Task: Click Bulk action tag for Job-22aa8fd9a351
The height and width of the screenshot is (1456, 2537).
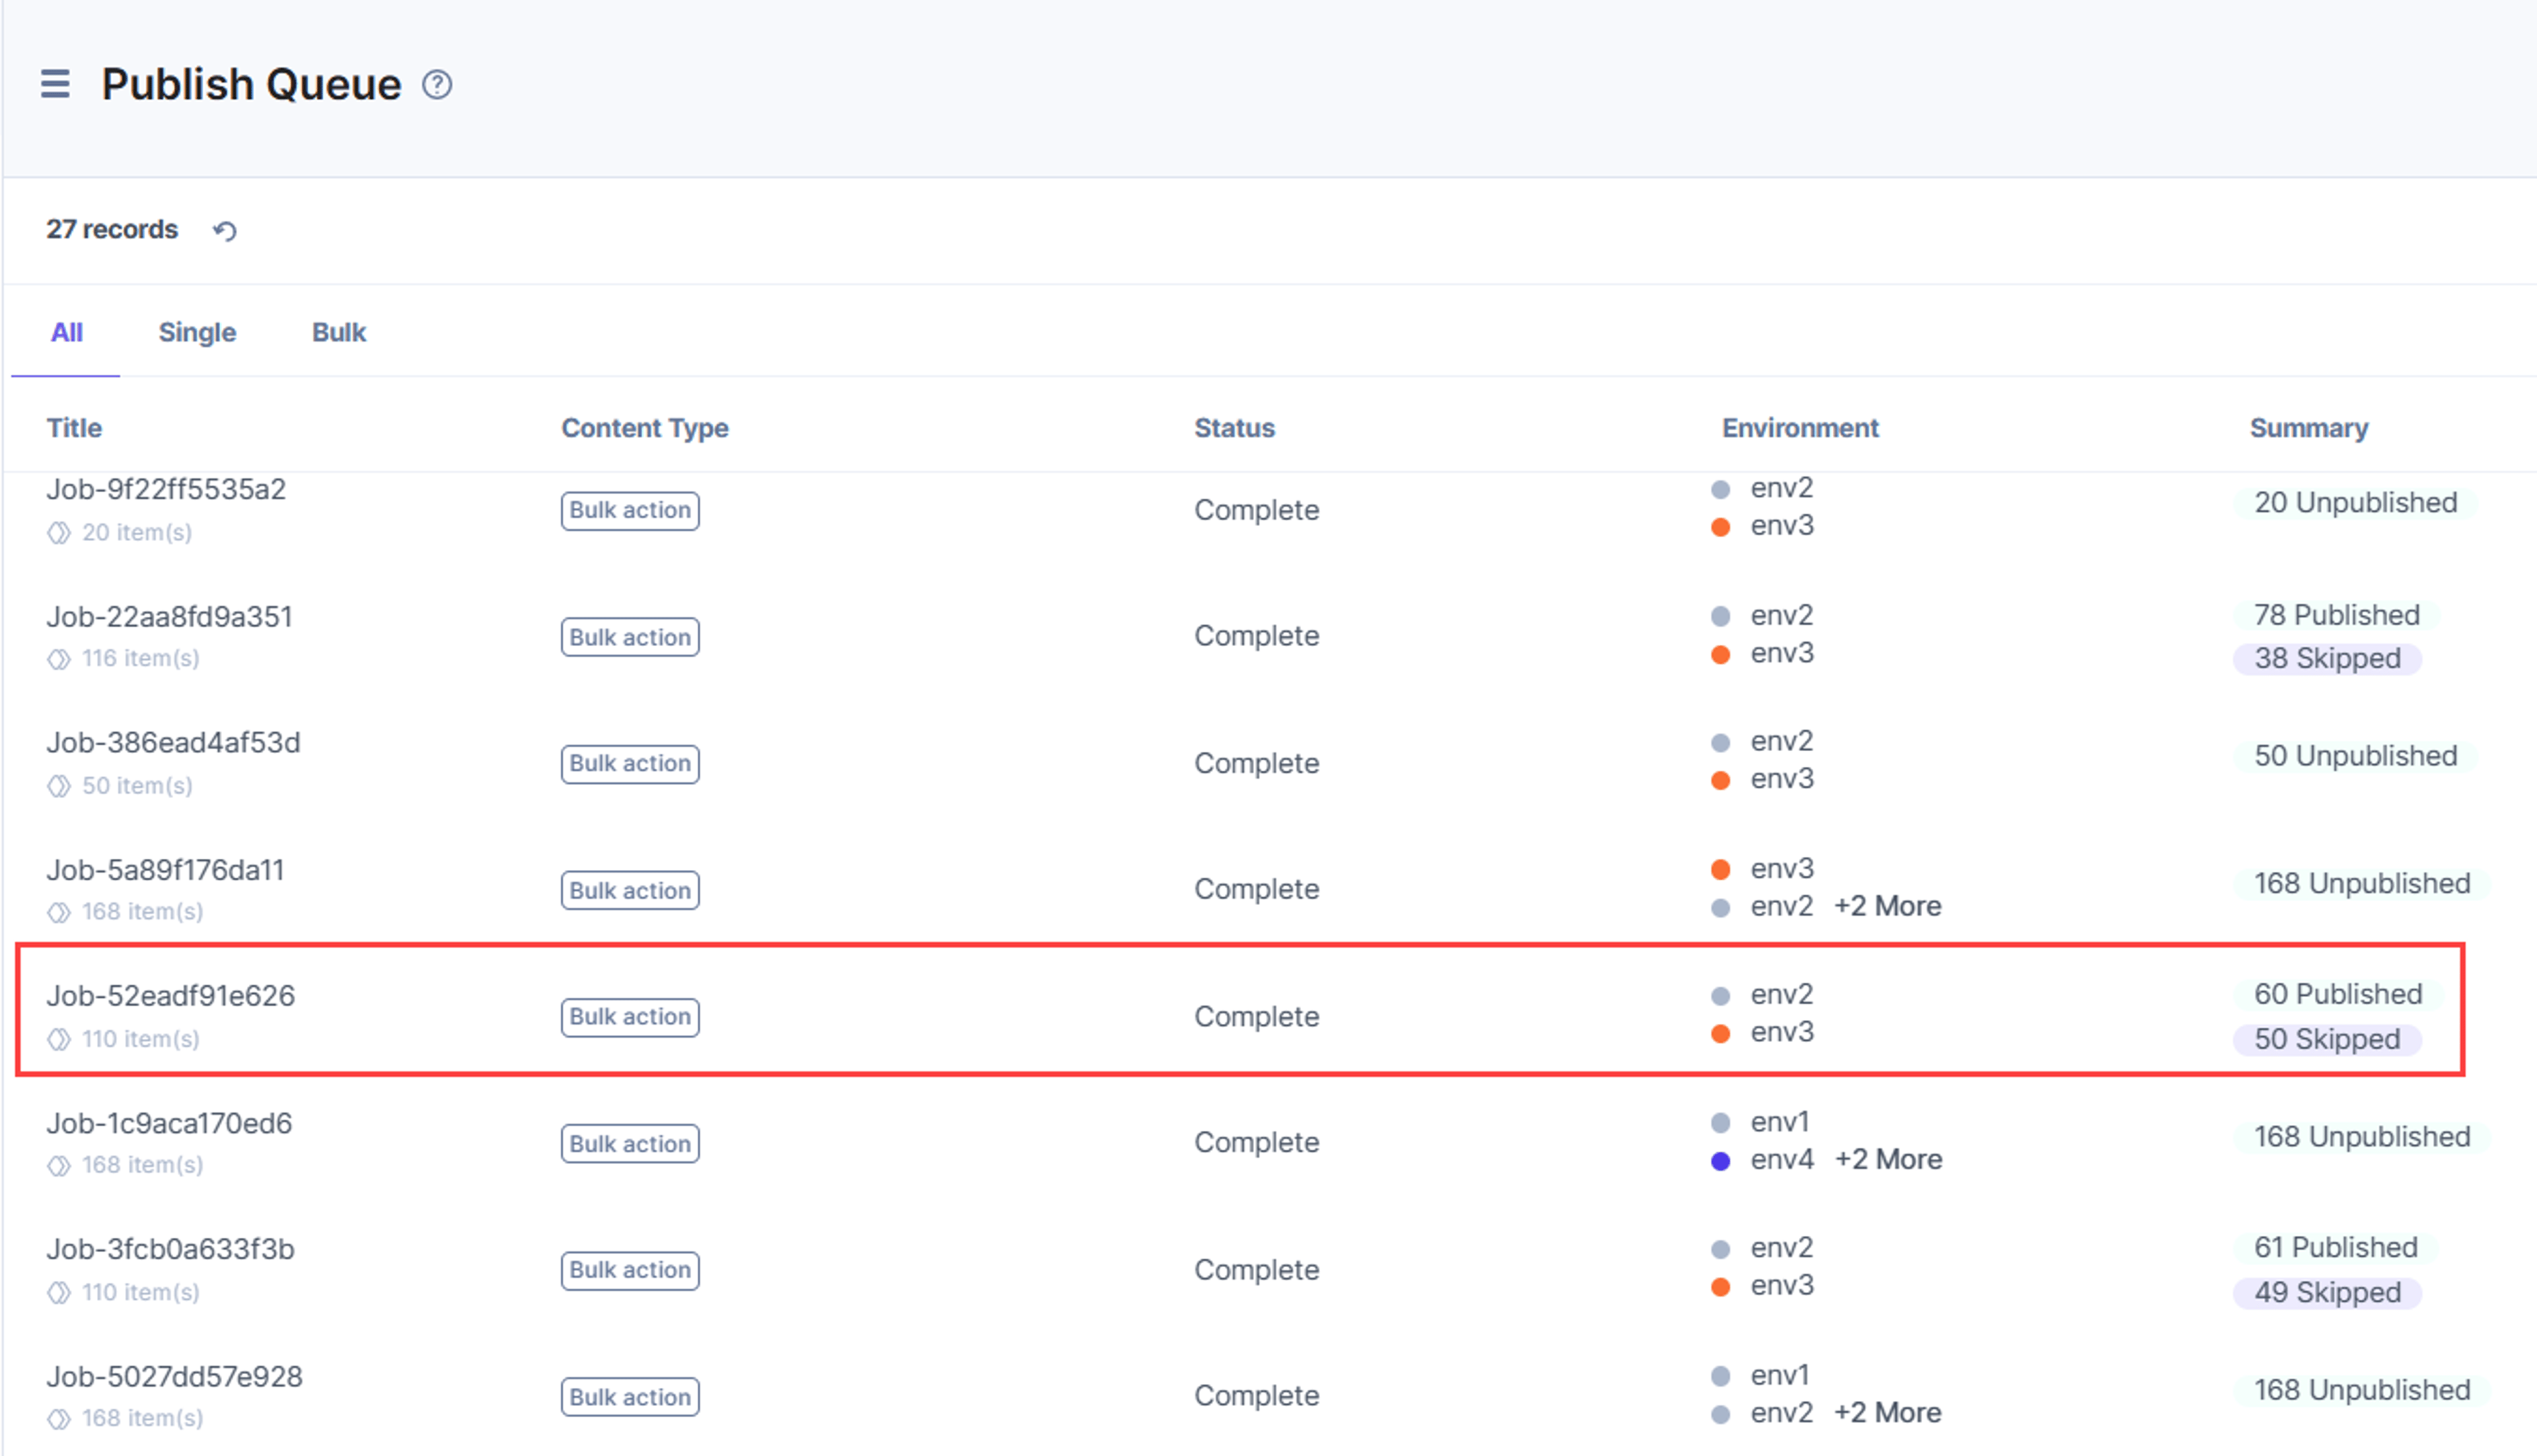Action: (x=630, y=637)
